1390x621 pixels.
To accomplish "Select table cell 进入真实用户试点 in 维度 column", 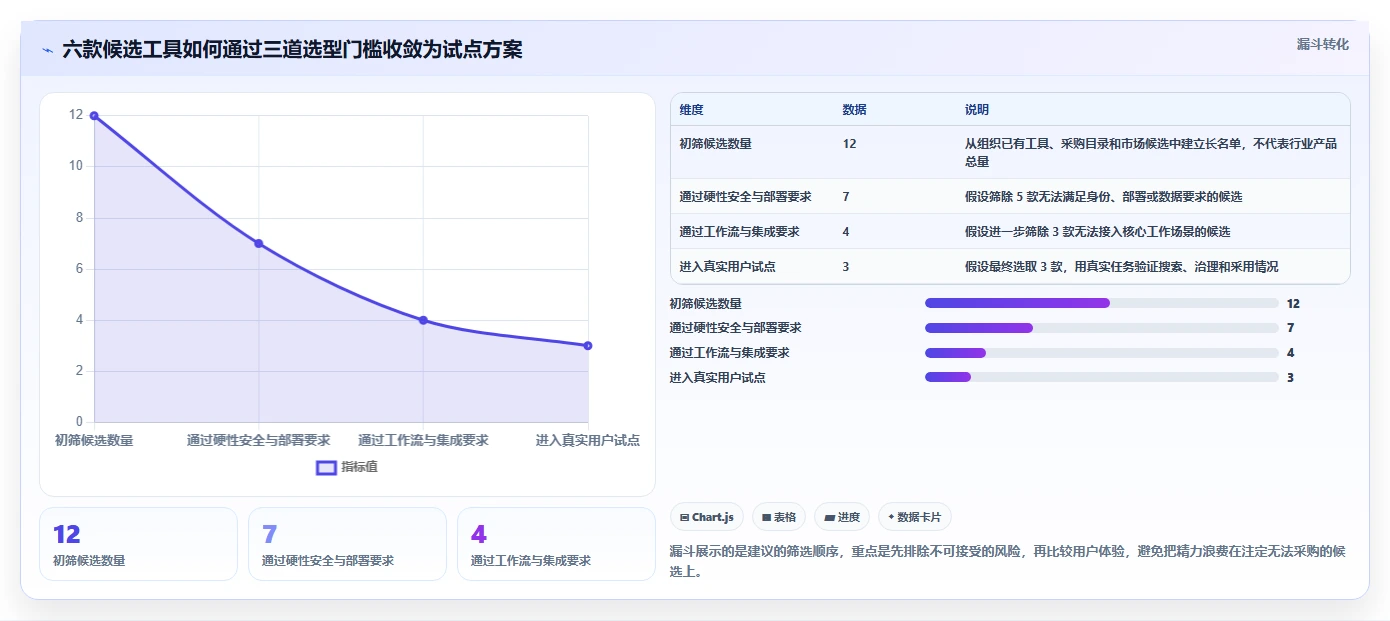I will click(727, 267).
